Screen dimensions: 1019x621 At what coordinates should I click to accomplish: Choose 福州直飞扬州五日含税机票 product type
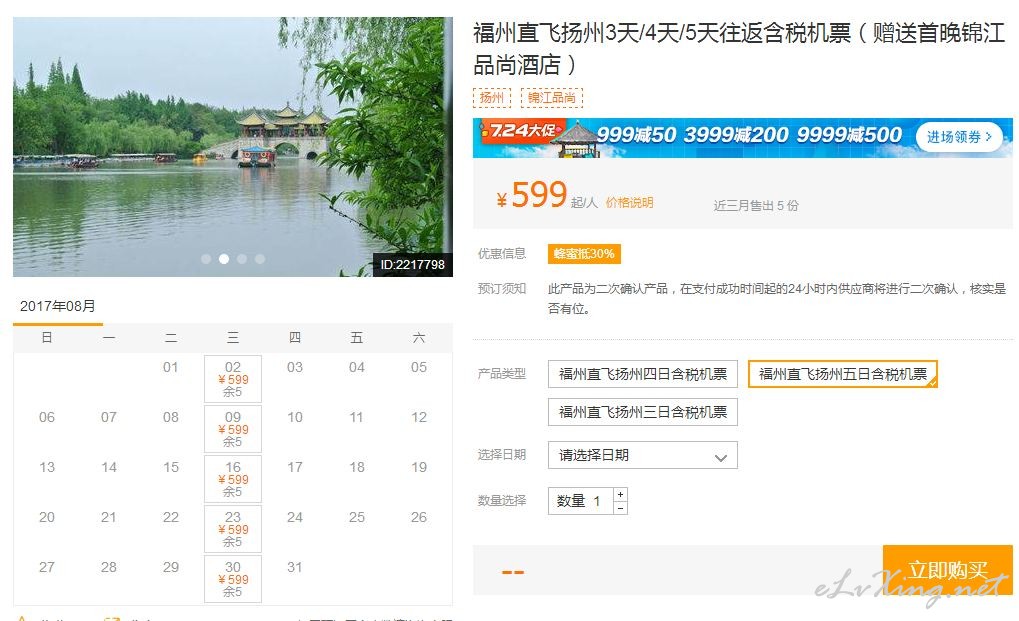coord(843,374)
